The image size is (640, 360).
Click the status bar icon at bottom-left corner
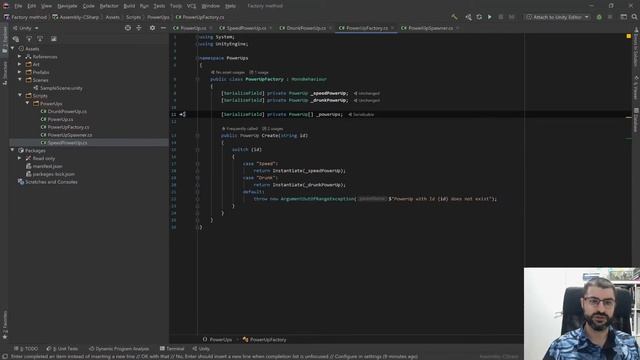[x=5, y=356]
